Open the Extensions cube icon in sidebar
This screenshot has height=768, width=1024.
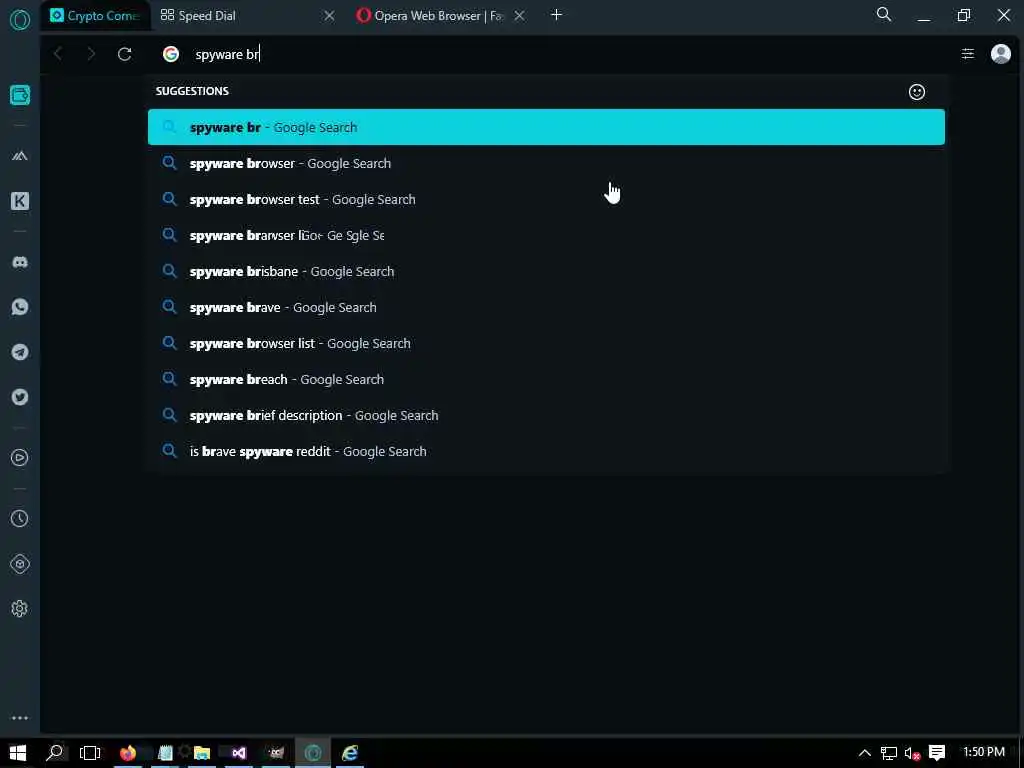click(20, 564)
